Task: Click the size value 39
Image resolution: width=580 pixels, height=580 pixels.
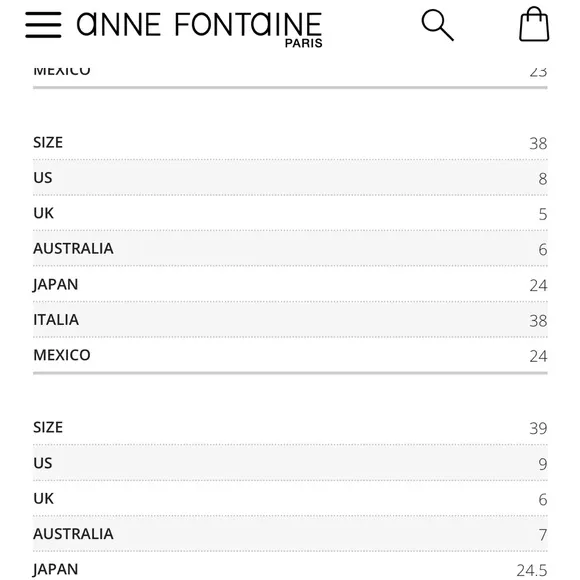Action: click(538, 428)
